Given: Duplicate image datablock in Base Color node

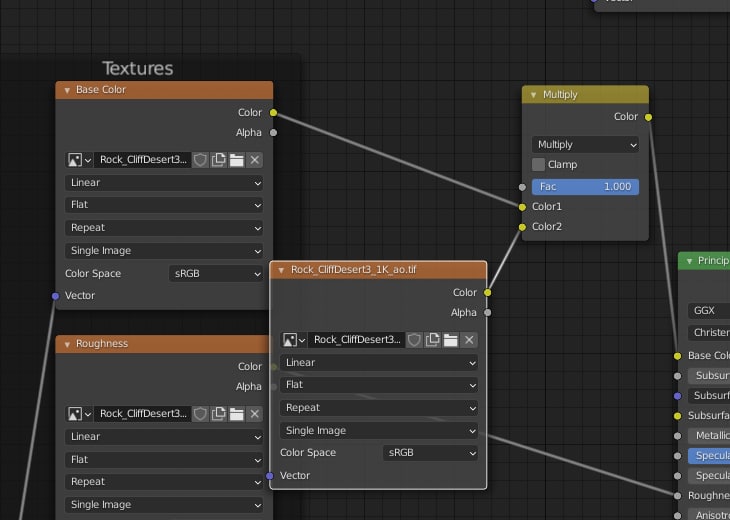Looking at the screenshot, I should point(218,160).
